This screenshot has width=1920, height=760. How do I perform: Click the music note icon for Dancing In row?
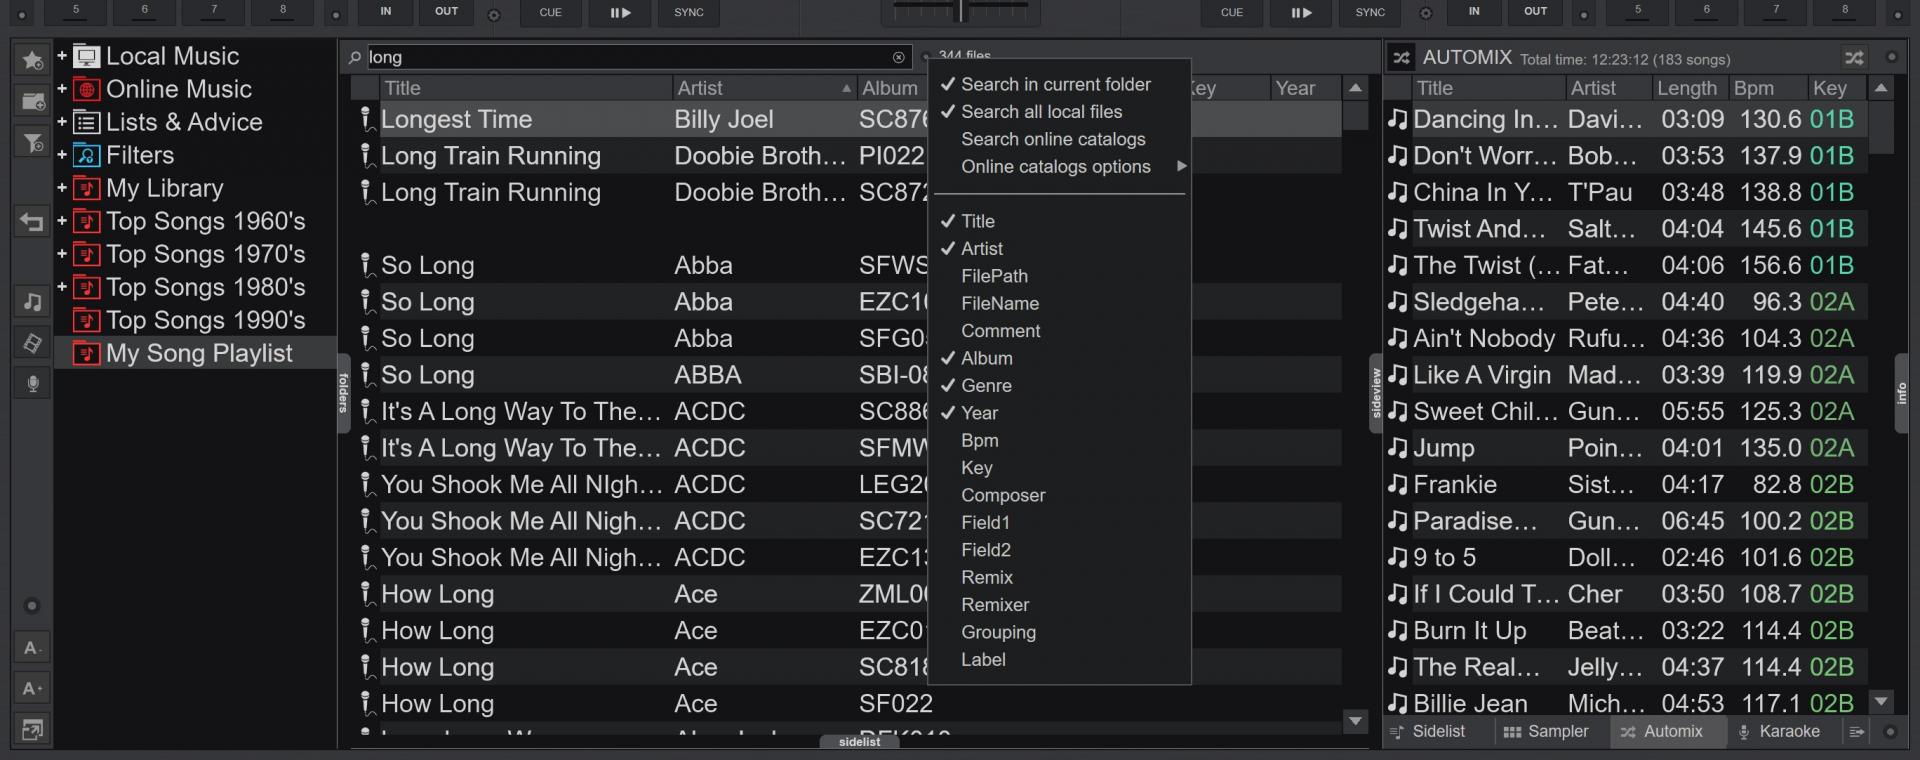(x=1397, y=120)
